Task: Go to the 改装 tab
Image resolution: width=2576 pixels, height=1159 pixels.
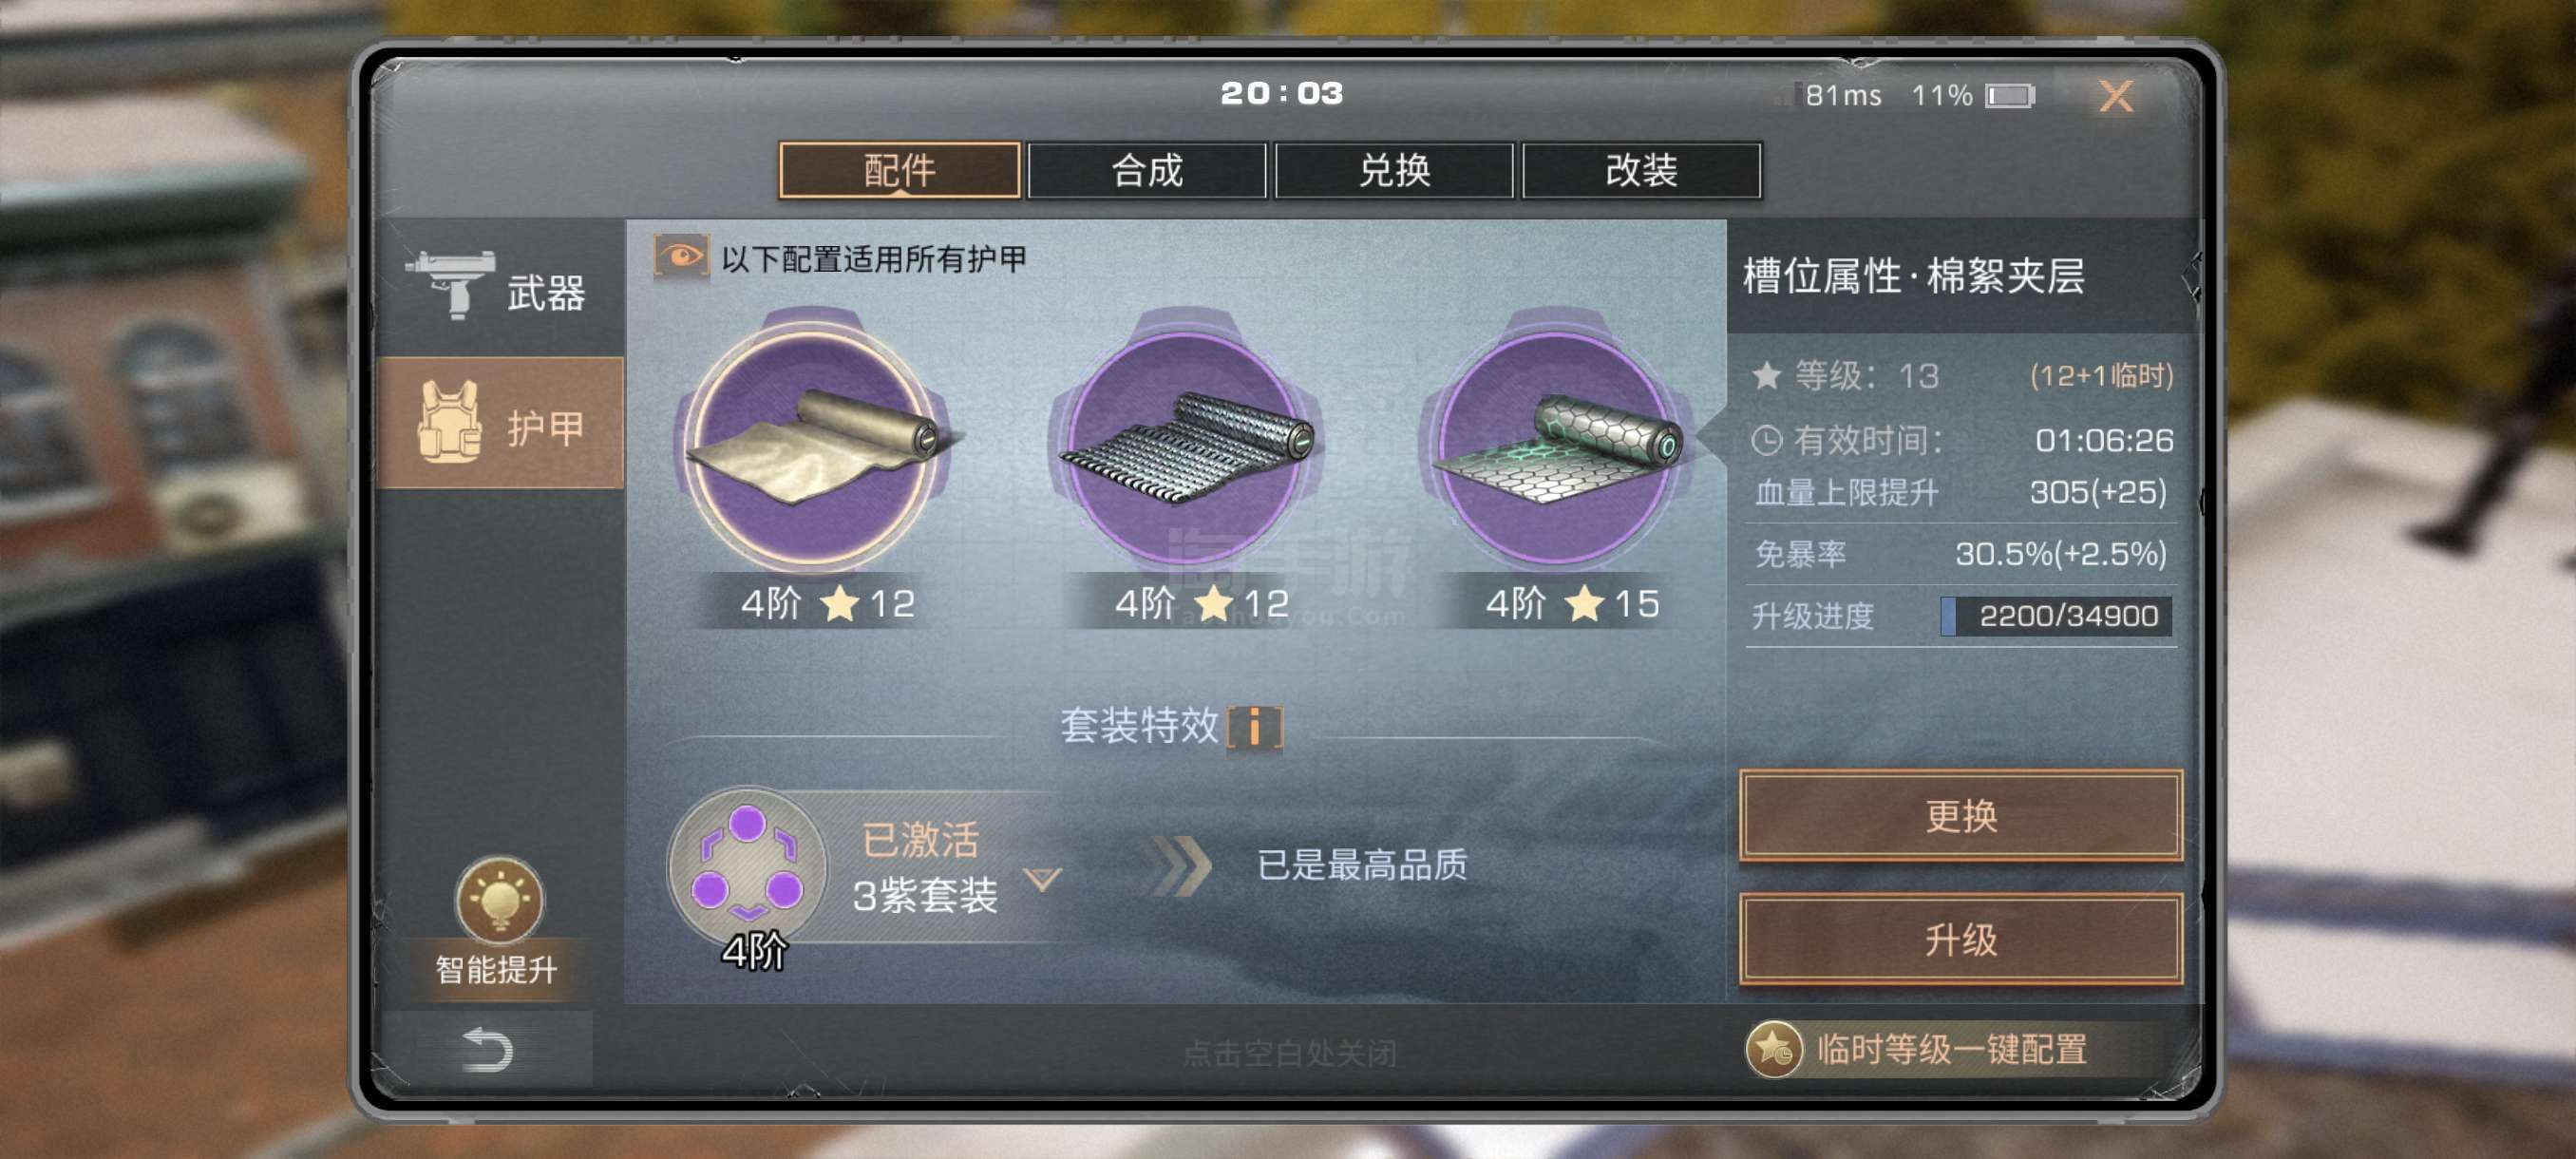Action: point(1641,171)
